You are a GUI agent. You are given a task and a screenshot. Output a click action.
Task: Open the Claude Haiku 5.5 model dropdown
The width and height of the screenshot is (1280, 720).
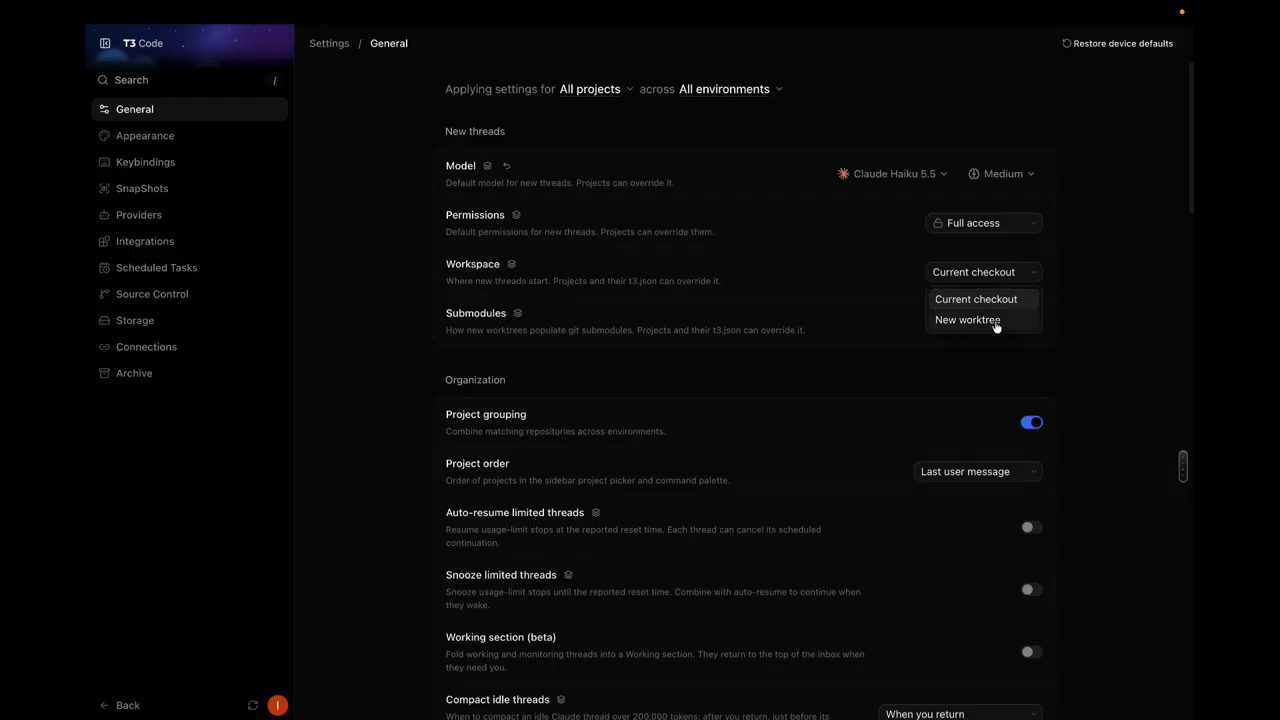point(892,174)
